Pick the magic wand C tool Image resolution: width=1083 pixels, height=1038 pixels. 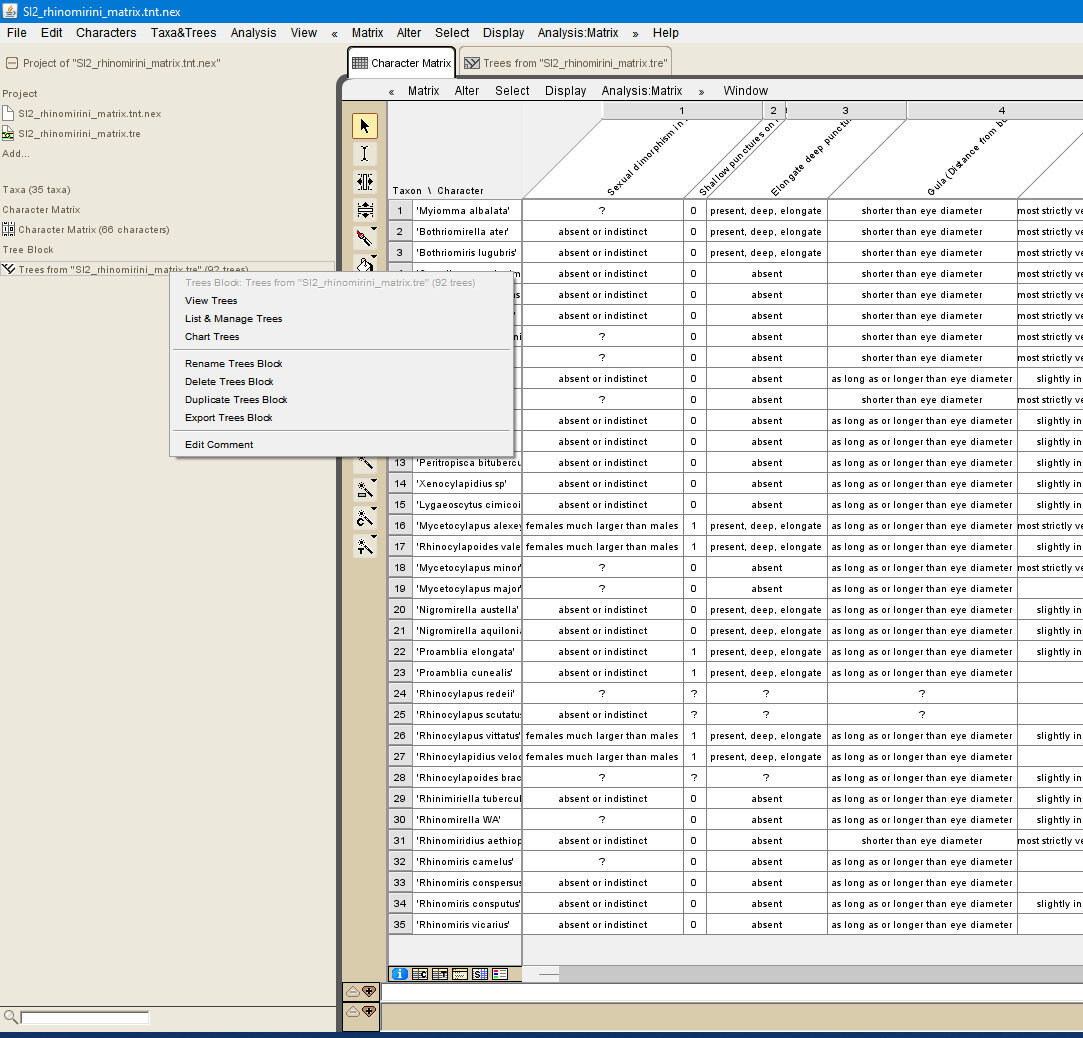[363, 518]
